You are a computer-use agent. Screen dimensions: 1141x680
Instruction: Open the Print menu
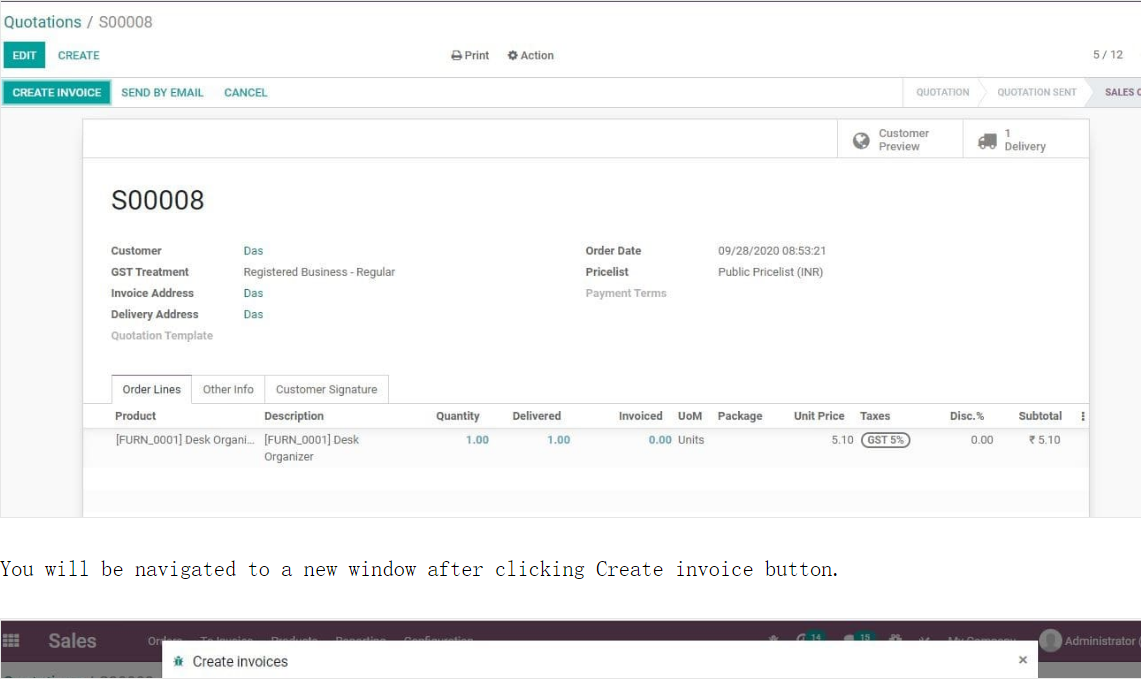(470, 55)
